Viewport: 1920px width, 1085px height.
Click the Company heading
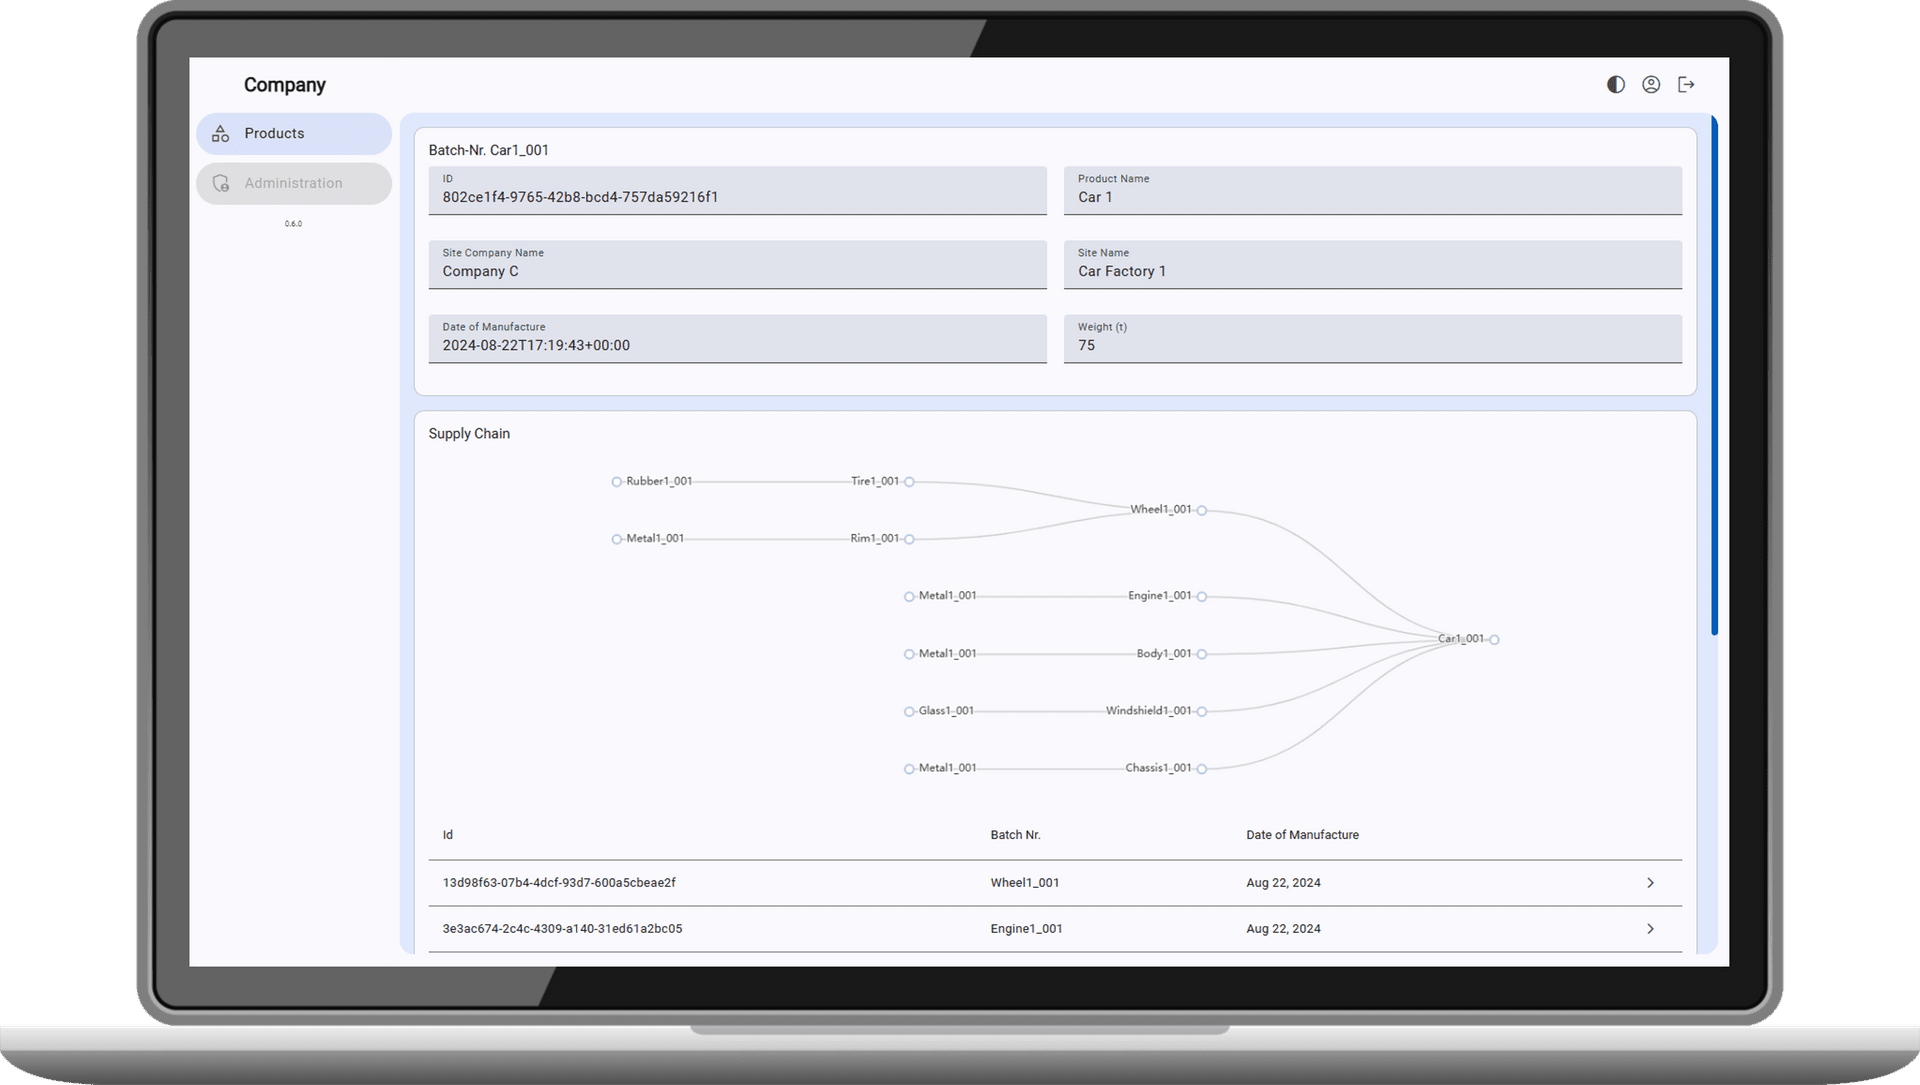pos(284,84)
